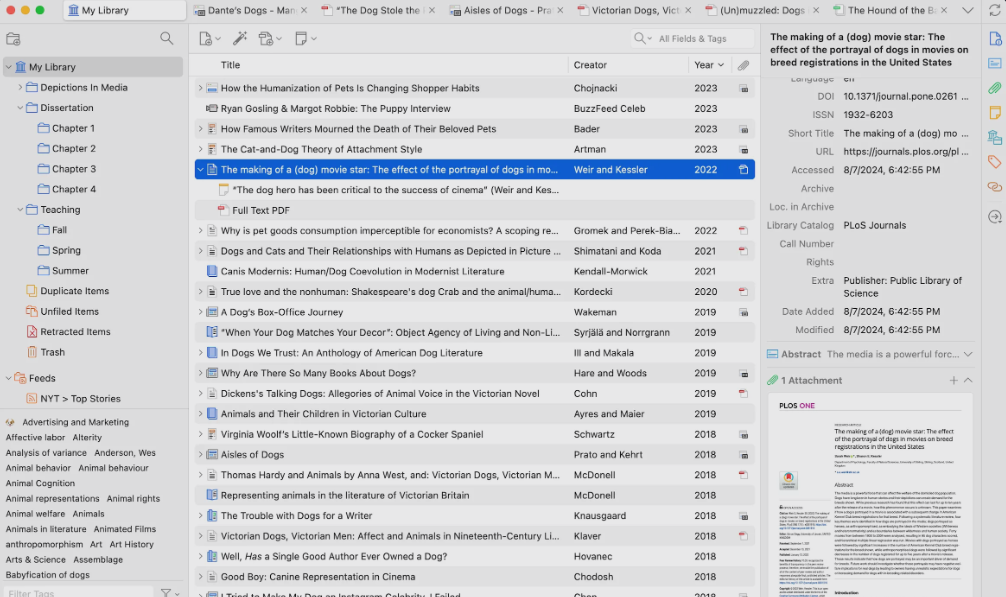Sort by the Creator column header
Screen dimensions: 1006x597
point(590,65)
